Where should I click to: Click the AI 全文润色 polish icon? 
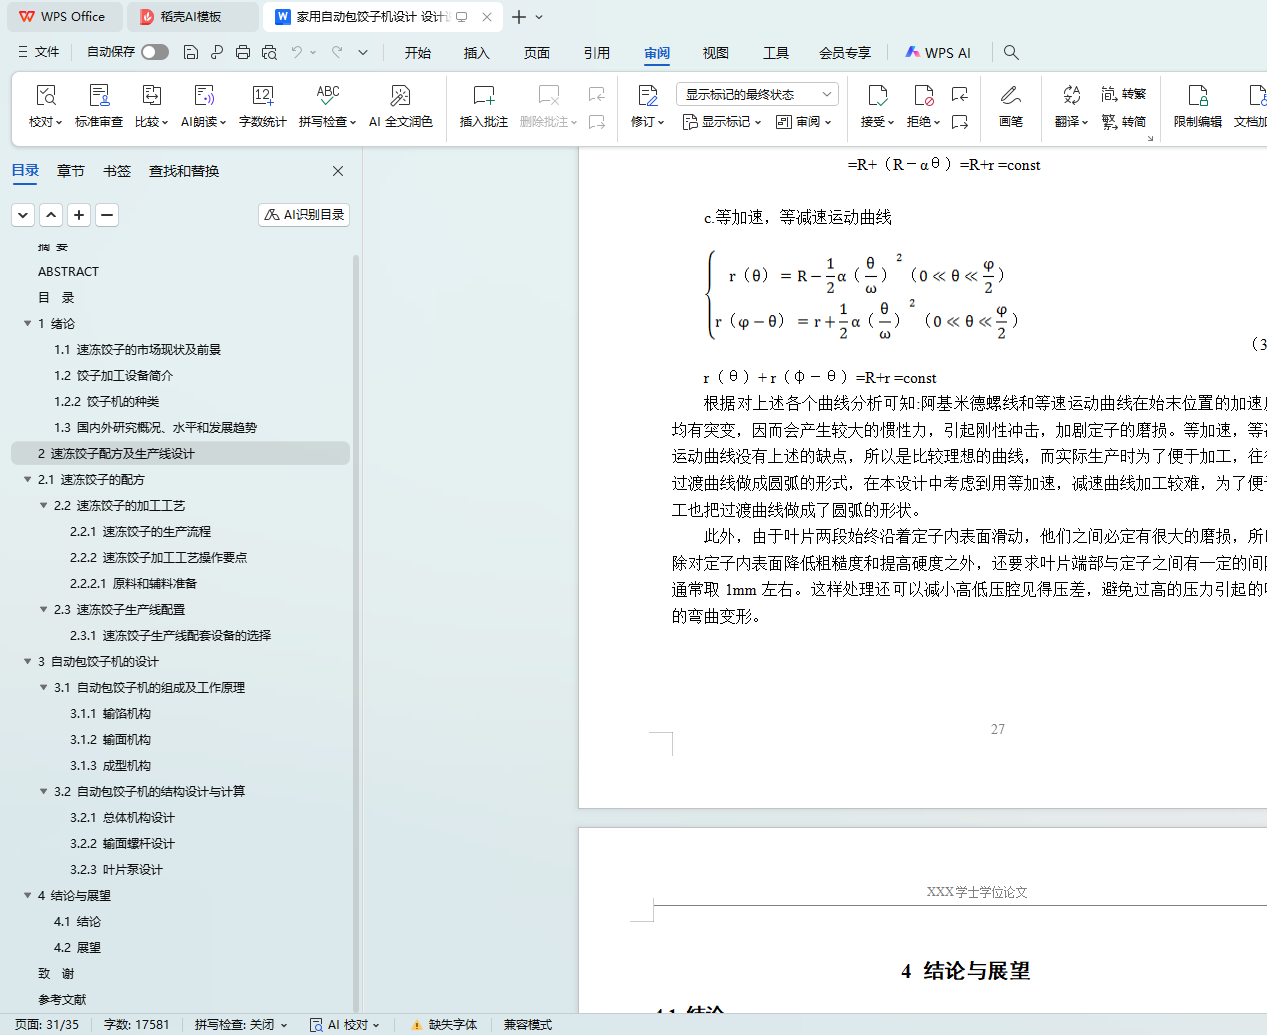click(400, 105)
